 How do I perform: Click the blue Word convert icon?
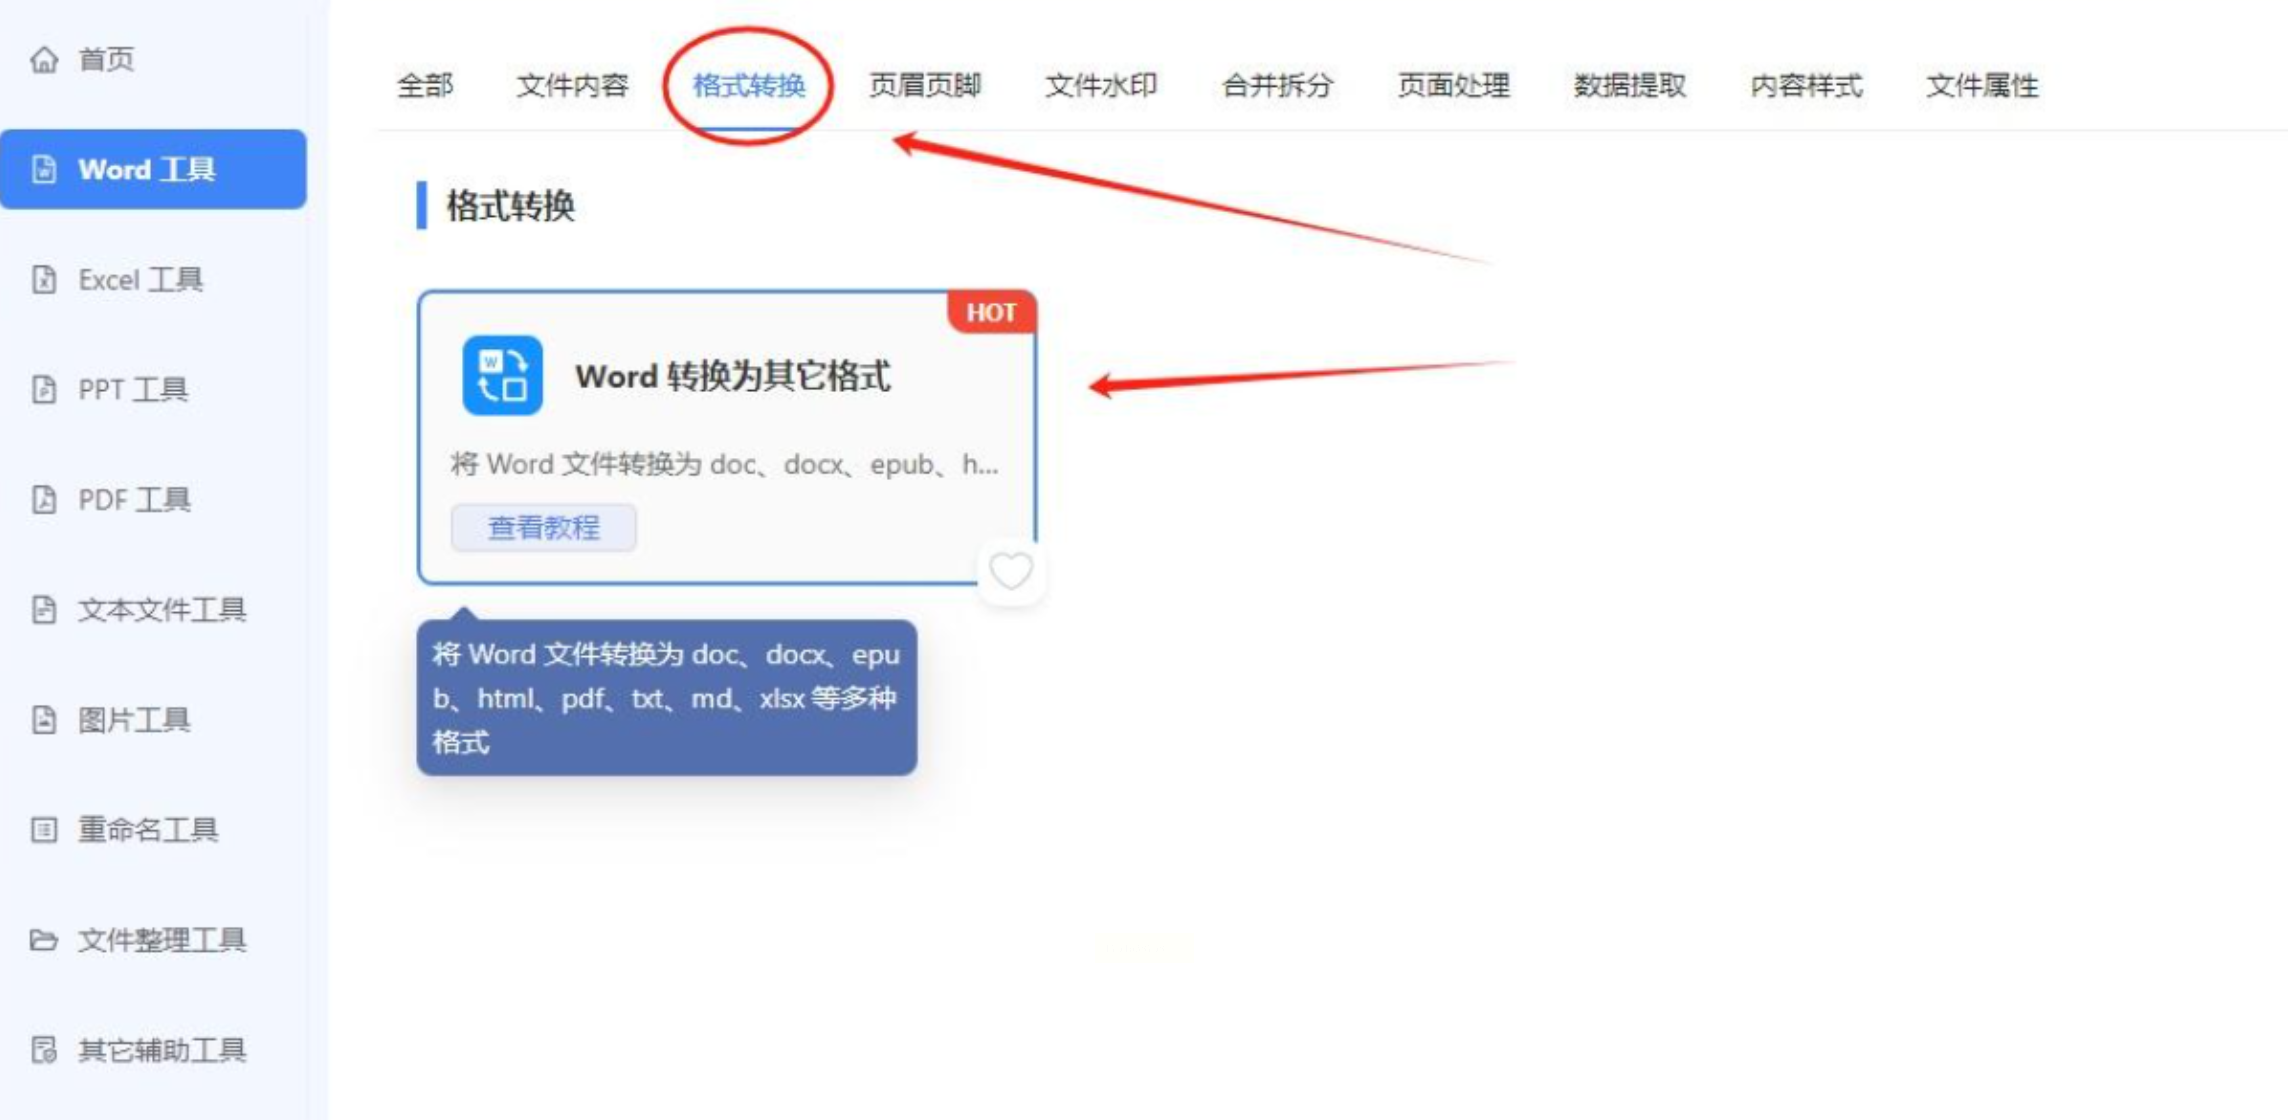[x=502, y=376]
